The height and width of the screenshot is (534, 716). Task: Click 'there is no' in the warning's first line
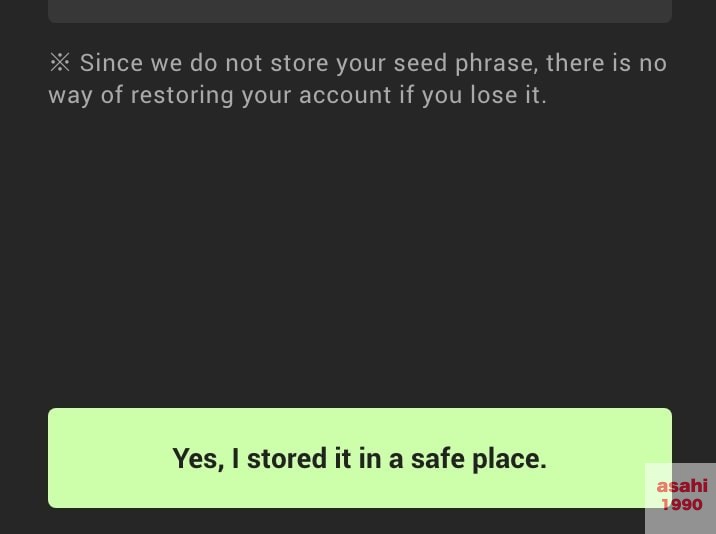click(606, 63)
